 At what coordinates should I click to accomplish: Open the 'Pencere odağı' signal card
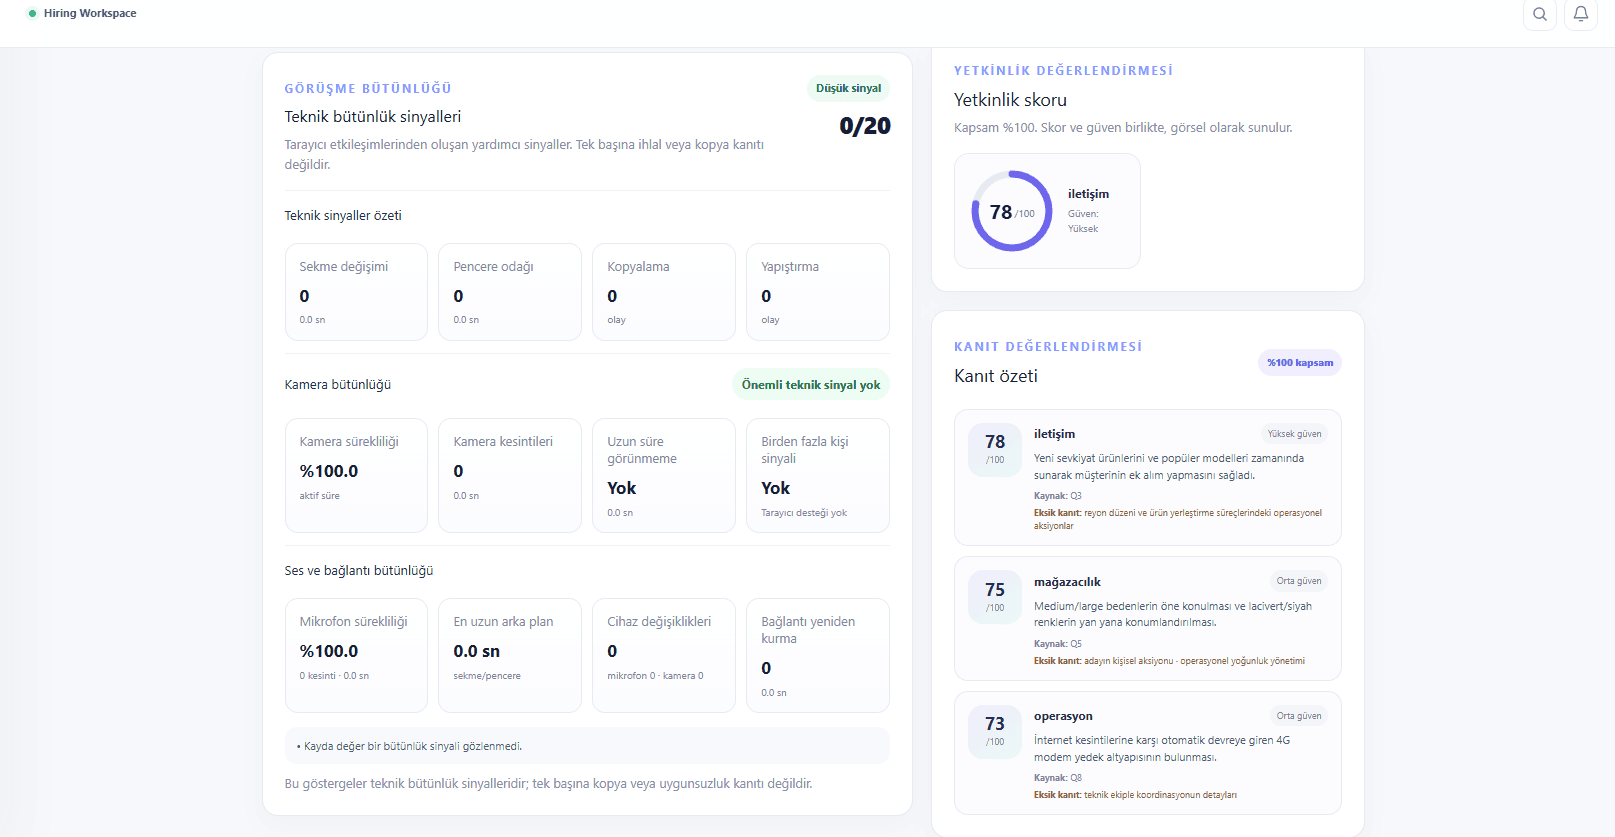point(510,292)
